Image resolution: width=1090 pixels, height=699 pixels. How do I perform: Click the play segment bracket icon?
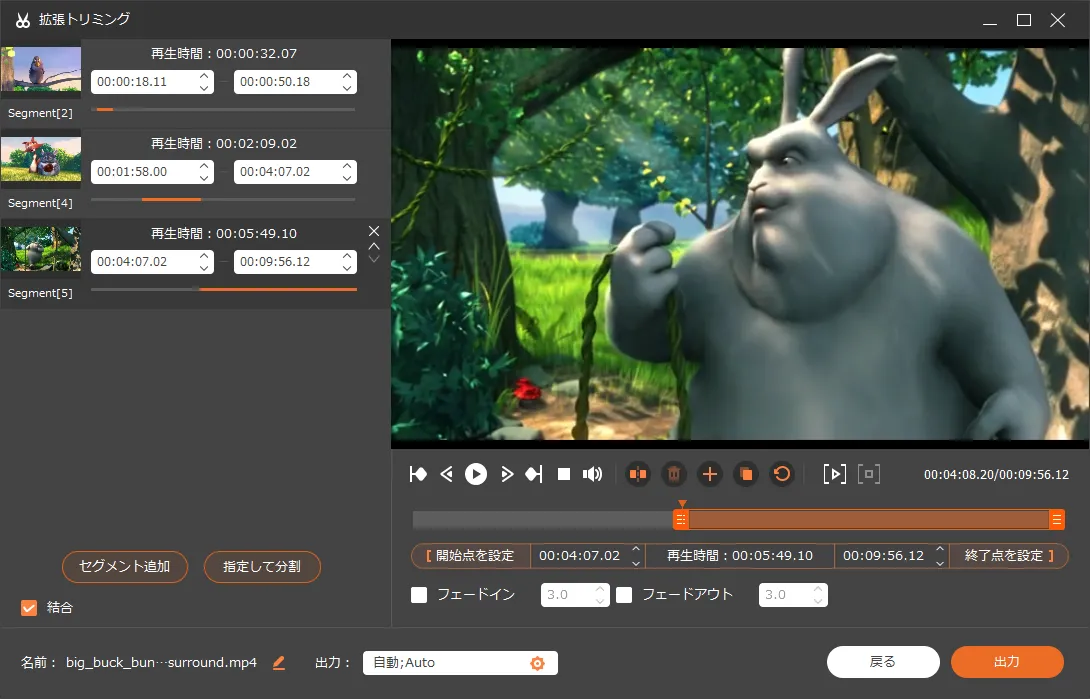coord(834,474)
